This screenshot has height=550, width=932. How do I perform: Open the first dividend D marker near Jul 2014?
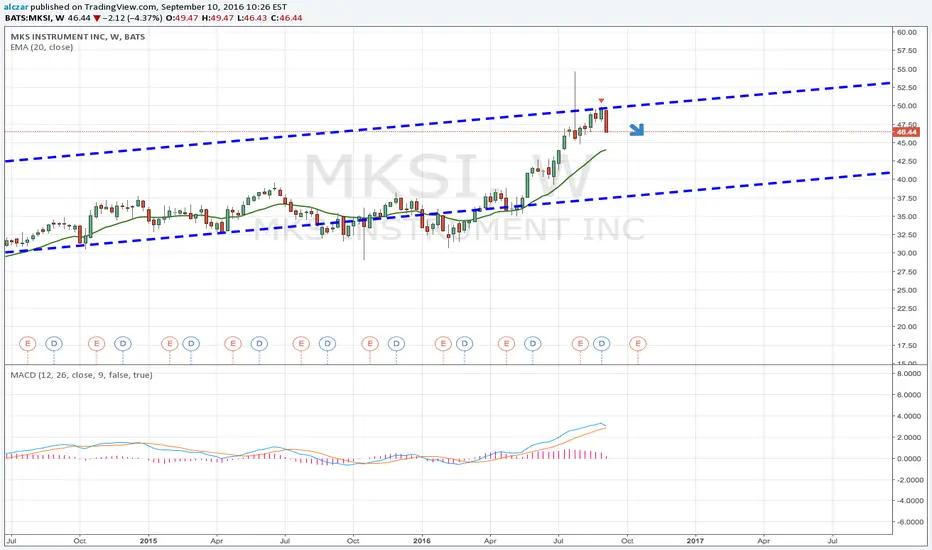(53, 344)
